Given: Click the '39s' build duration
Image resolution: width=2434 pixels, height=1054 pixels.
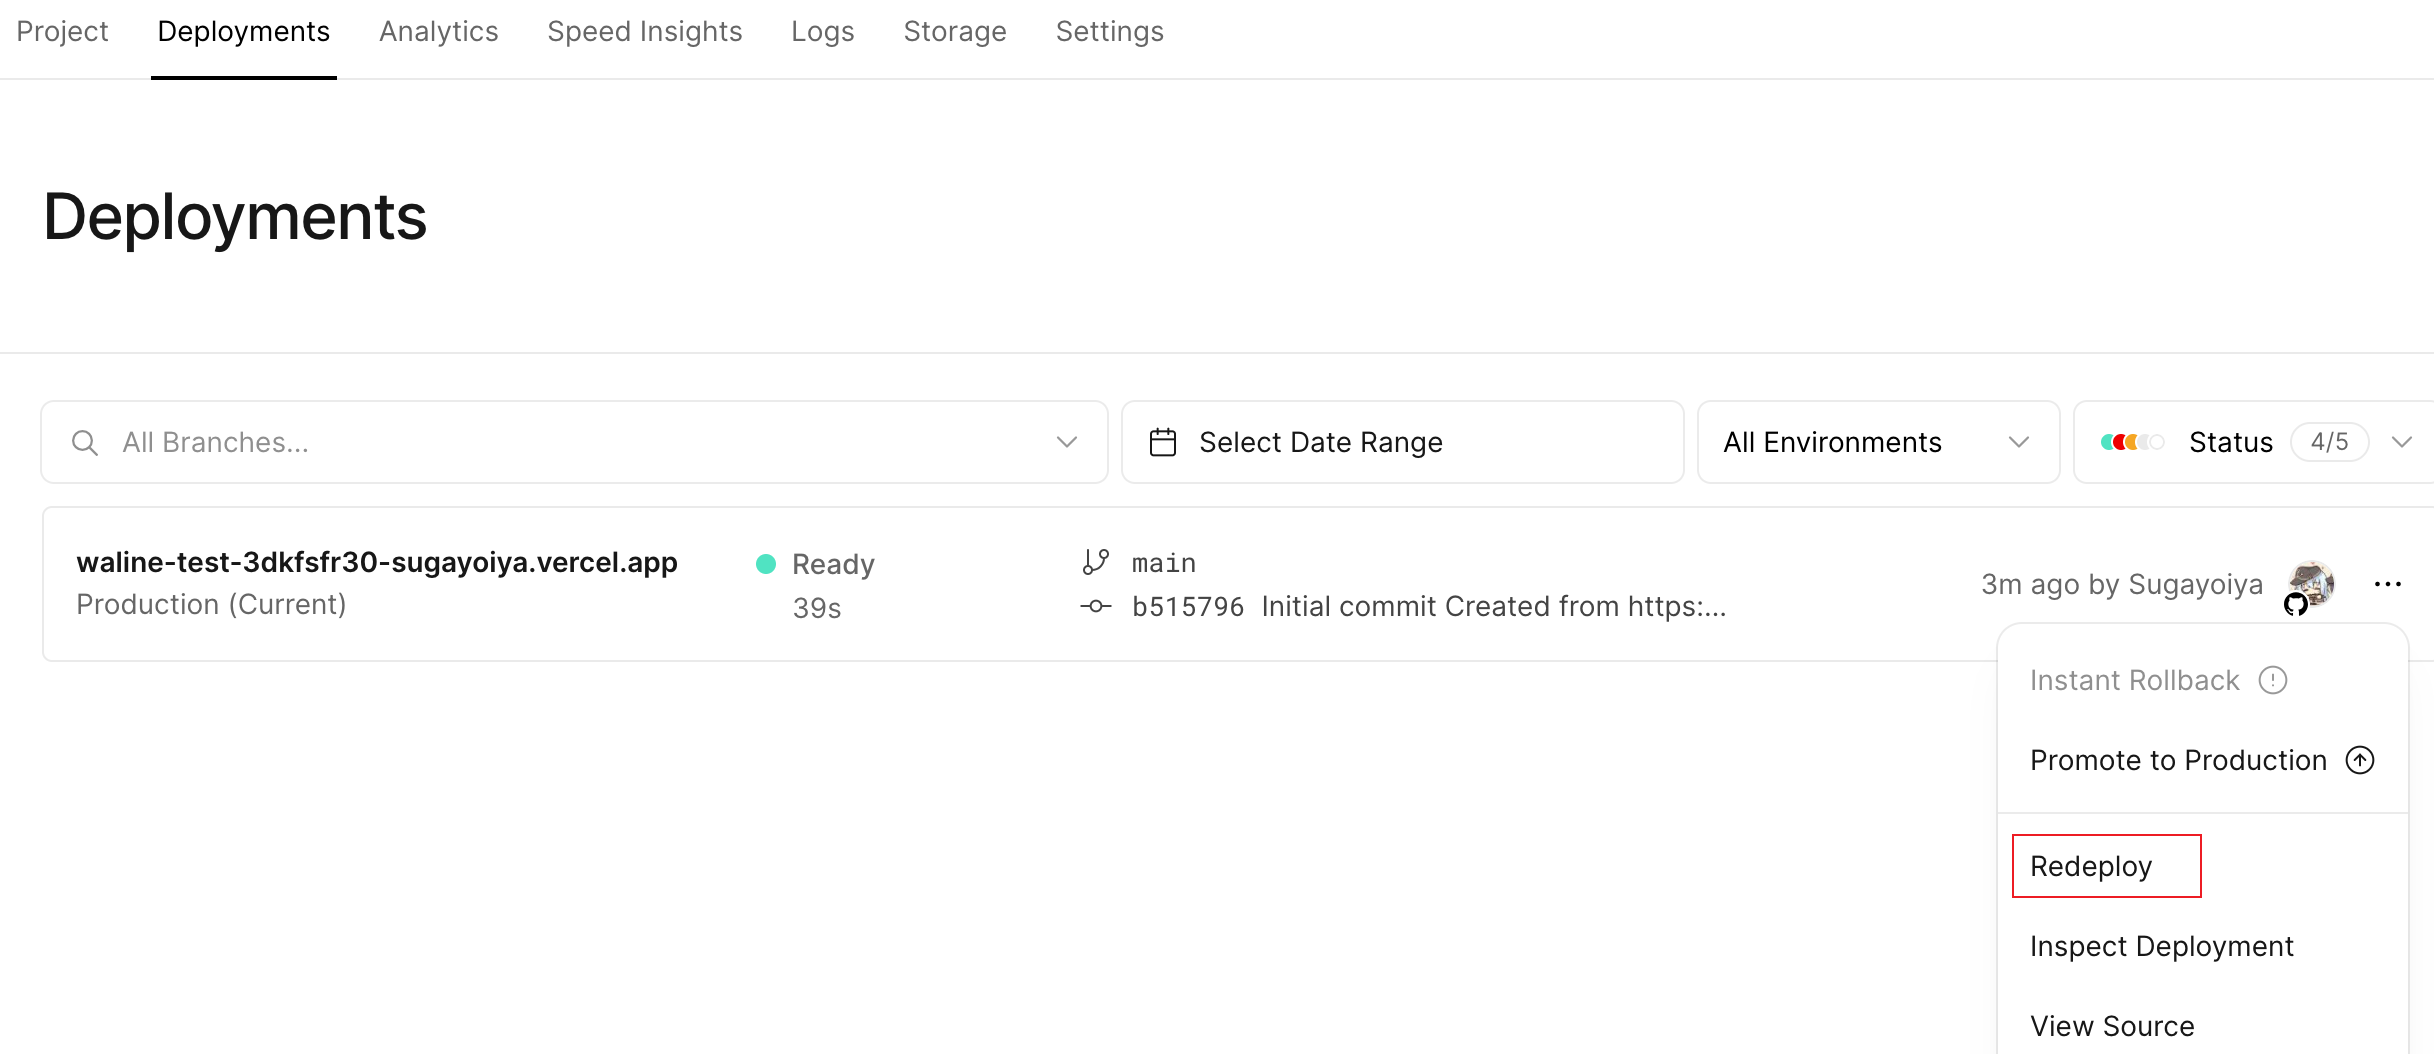Looking at the screenshot, I should tap(817, 608).
